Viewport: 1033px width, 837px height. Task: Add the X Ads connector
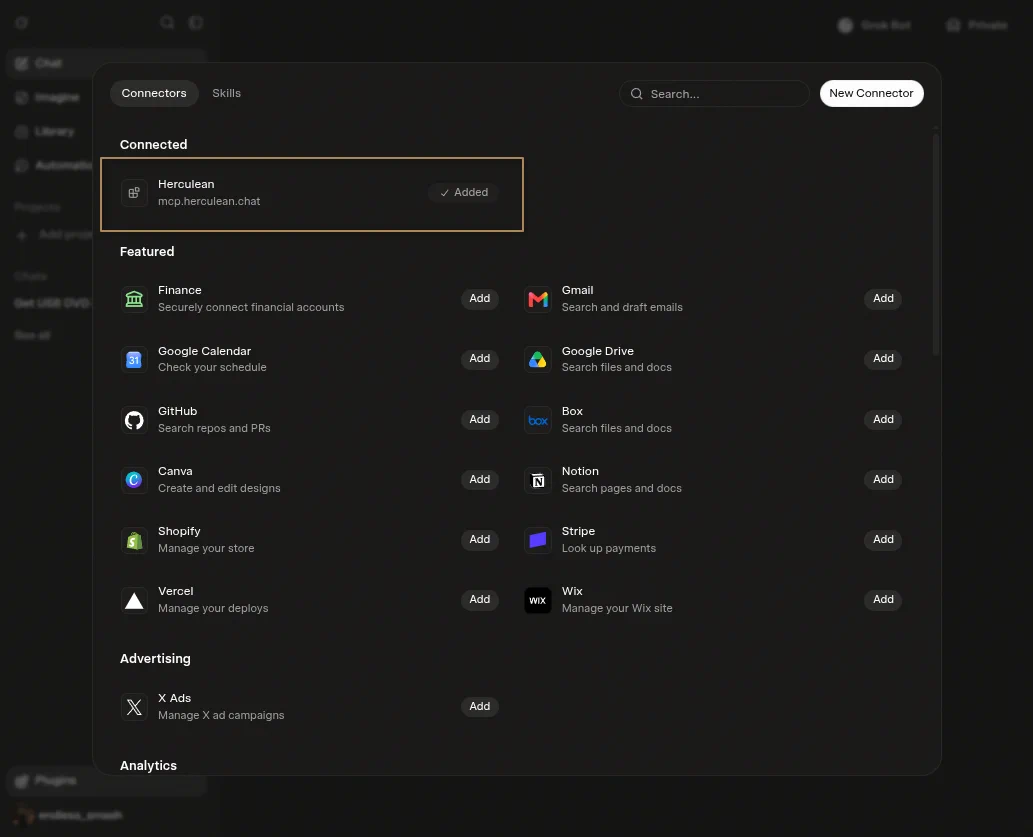pos(480,706)
